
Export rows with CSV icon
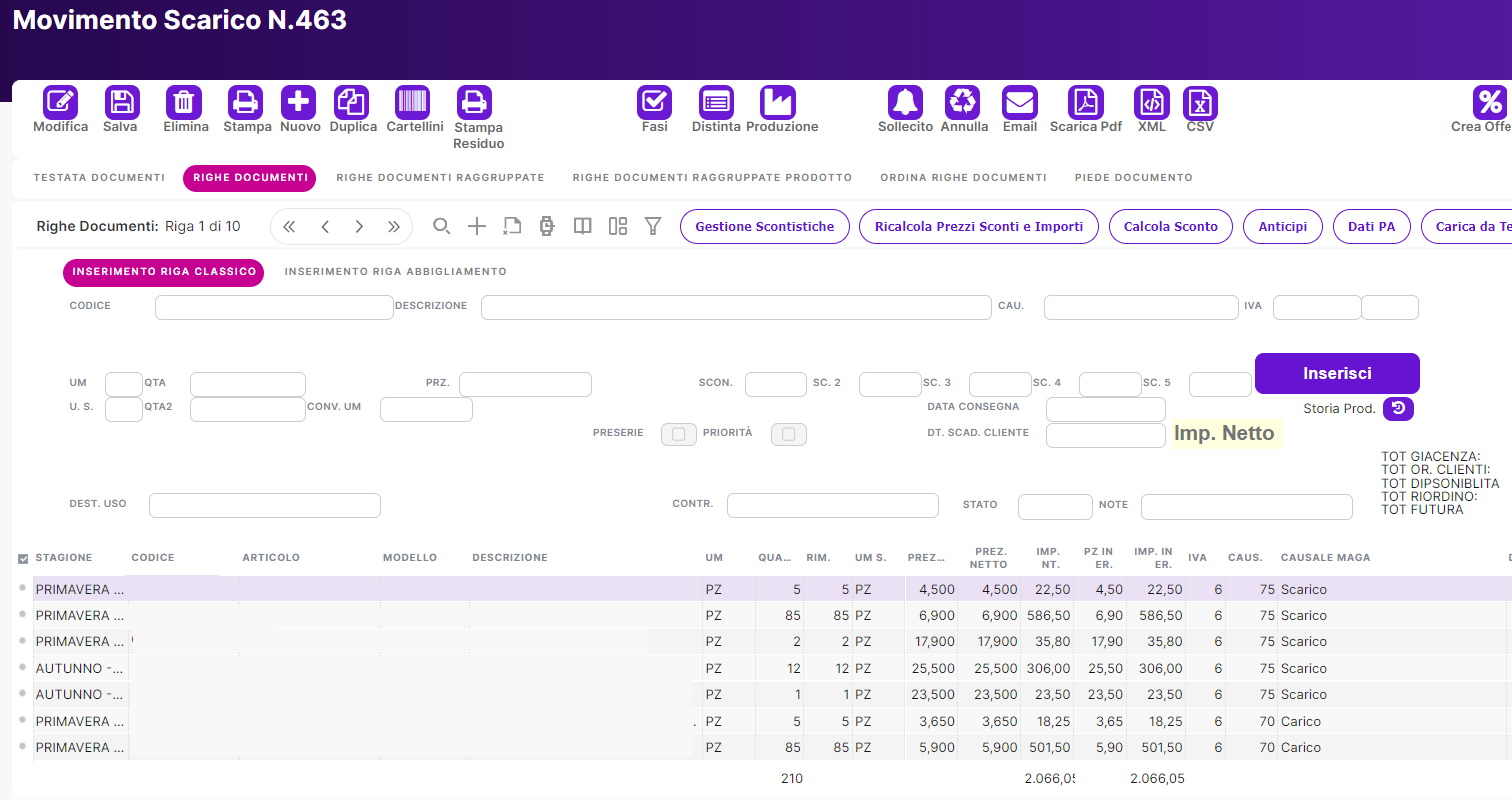pyautogui.click(x=1200, y=102)
